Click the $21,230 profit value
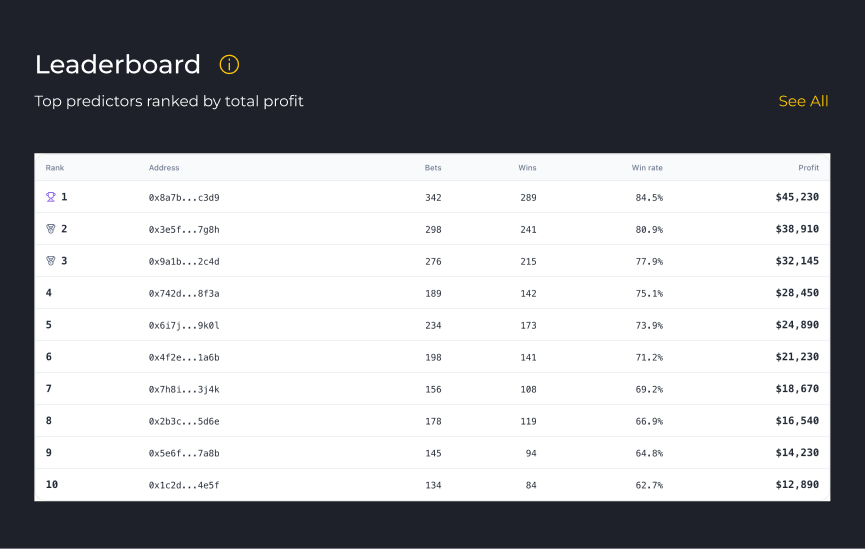Screen dimensions: 866x549 (x=797, y=357)
